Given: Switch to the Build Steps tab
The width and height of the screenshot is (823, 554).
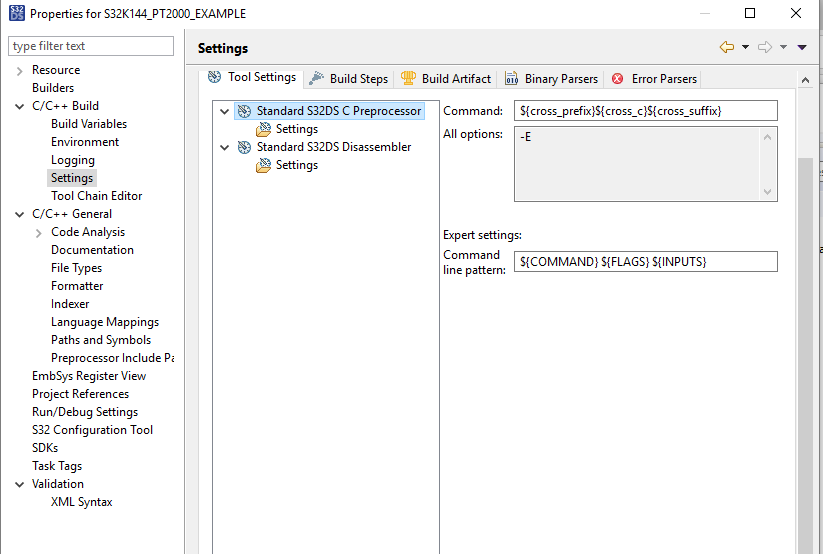Looking at the screenshot, I should tap(349, 79).
